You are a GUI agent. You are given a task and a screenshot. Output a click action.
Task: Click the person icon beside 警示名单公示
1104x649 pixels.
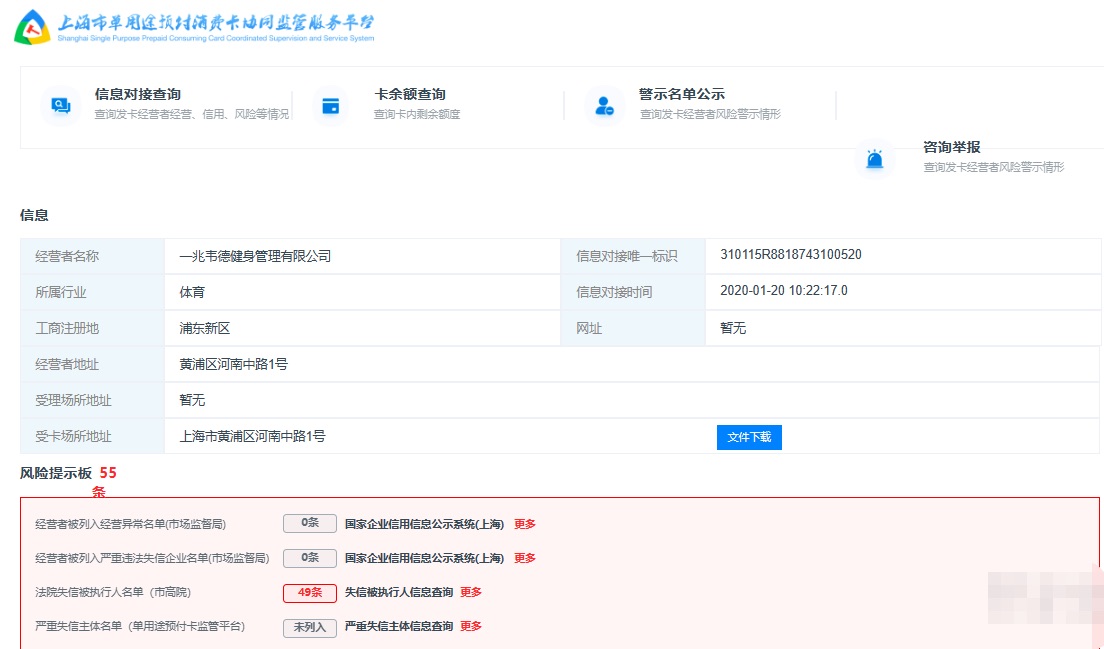point(605,104)
